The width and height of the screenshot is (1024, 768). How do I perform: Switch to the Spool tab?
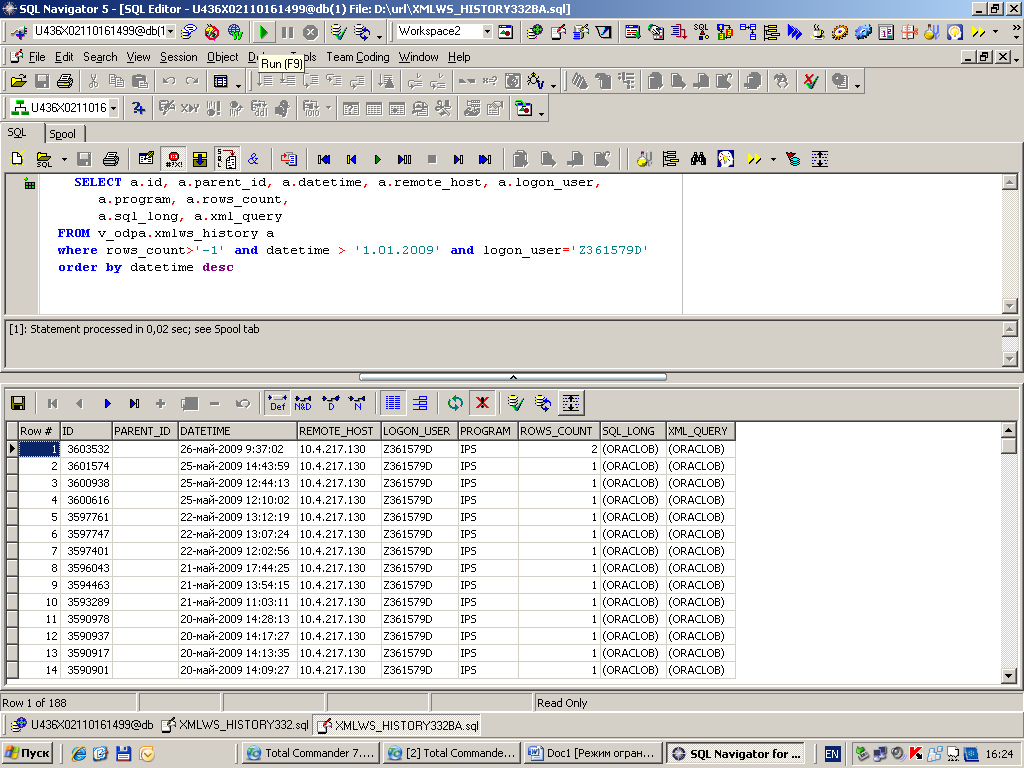[62, 134]
